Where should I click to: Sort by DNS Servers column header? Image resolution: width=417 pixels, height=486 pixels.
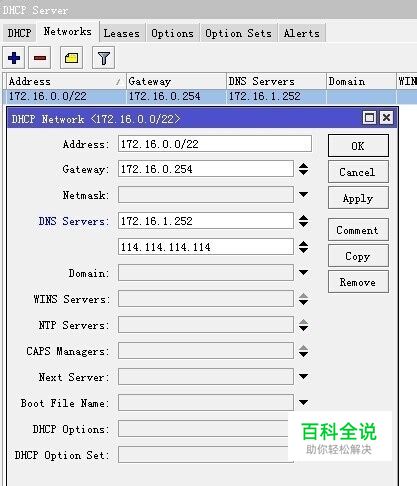(x=276, y=81)
